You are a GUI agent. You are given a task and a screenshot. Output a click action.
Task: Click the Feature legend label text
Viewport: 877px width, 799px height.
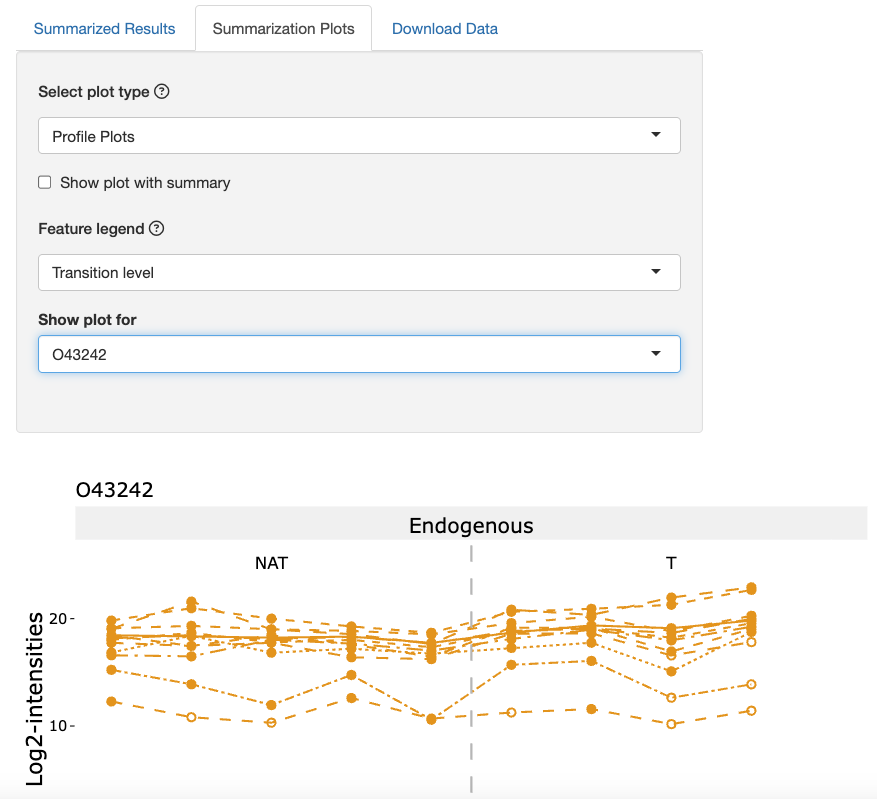[91, 228]
